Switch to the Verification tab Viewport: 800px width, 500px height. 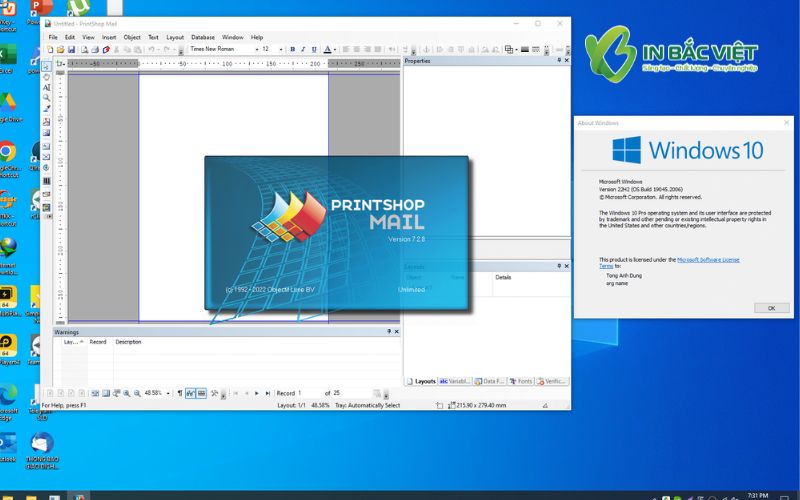click(552, 381)
